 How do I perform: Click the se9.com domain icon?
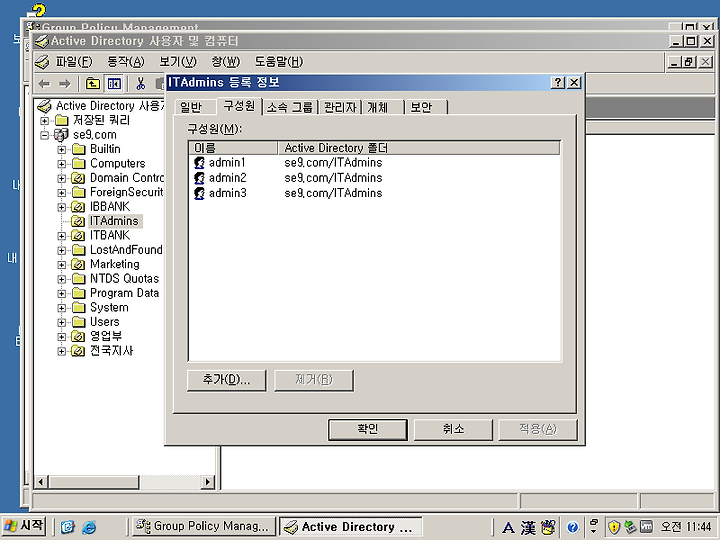pos(61,135)
